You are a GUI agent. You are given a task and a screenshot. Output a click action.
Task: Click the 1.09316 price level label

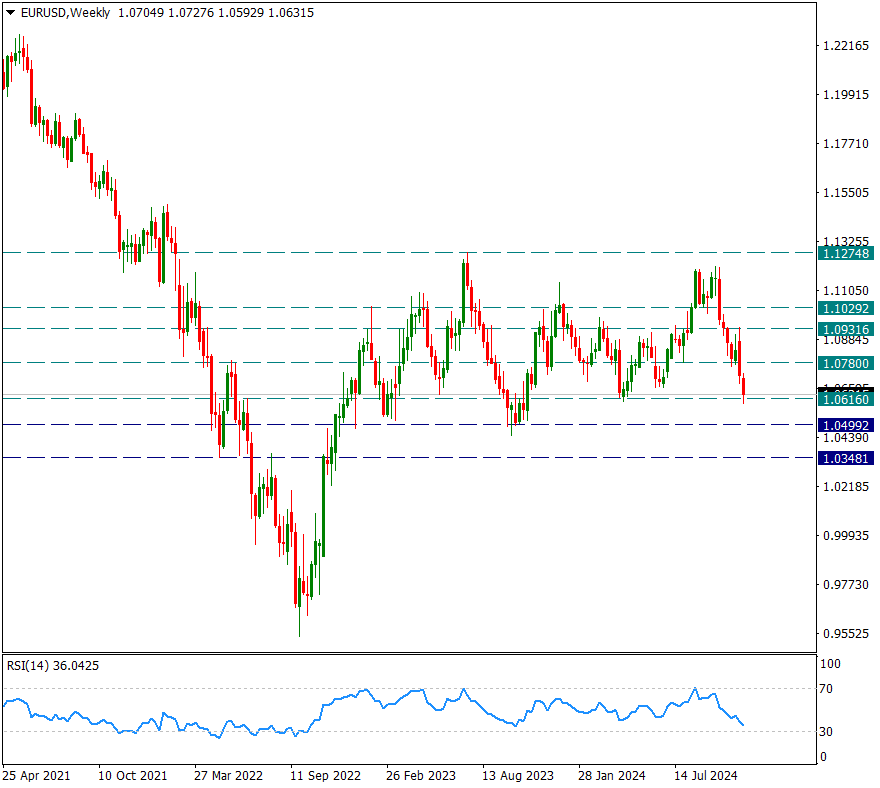point(846,329)
